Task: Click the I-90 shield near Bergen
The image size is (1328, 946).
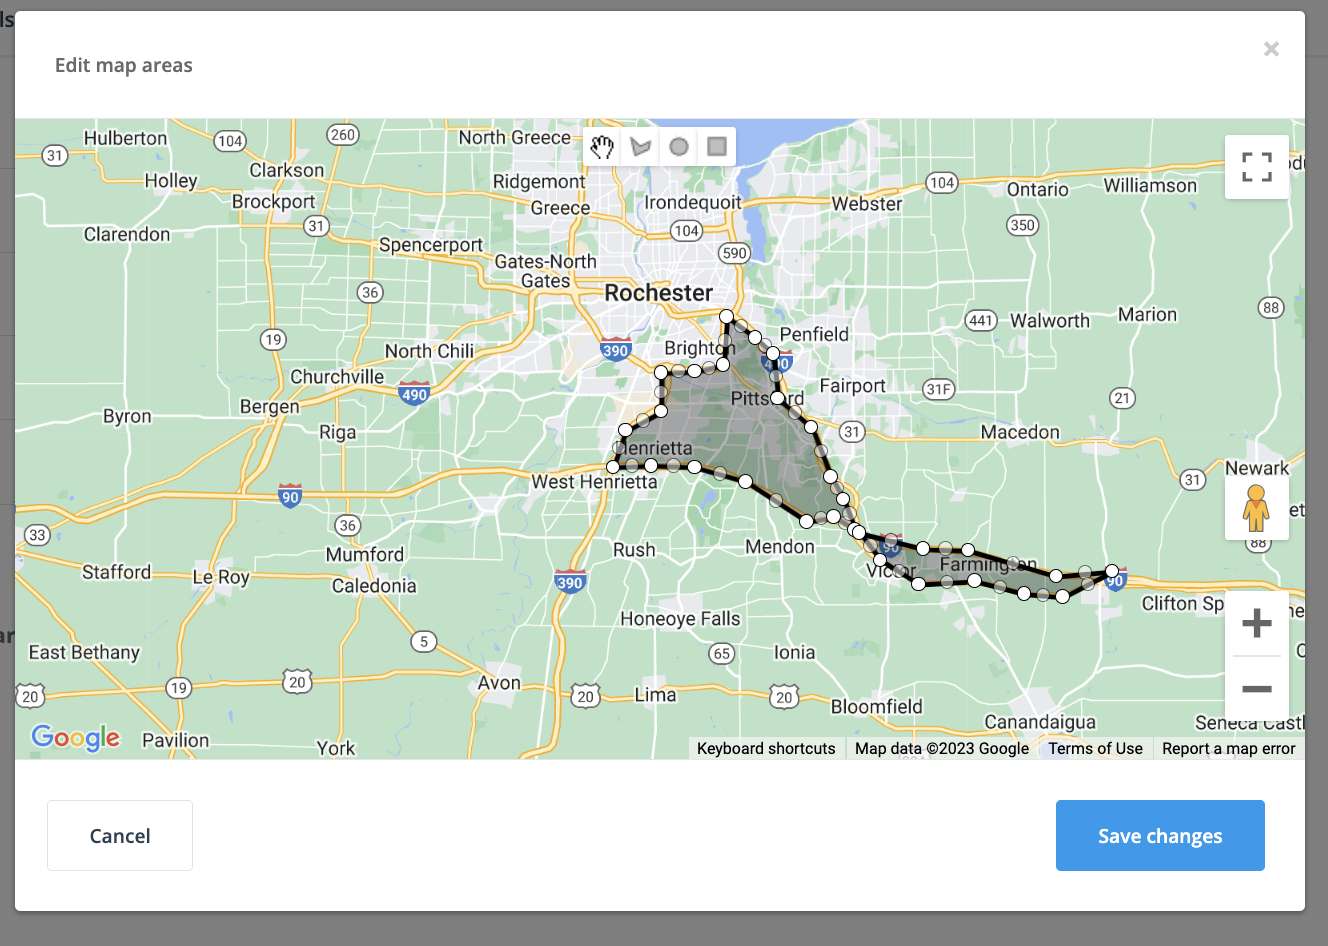Action: [290, 495]
